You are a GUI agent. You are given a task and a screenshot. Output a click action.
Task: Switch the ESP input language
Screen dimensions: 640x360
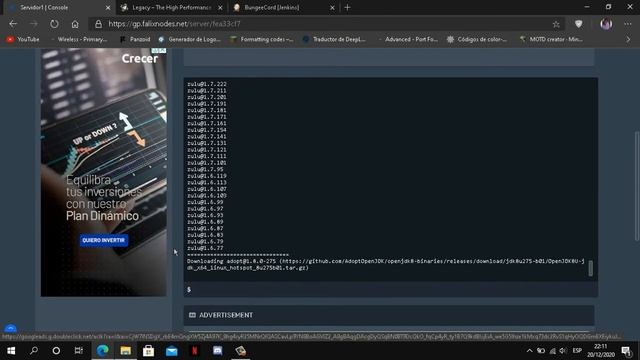(577, 351)
